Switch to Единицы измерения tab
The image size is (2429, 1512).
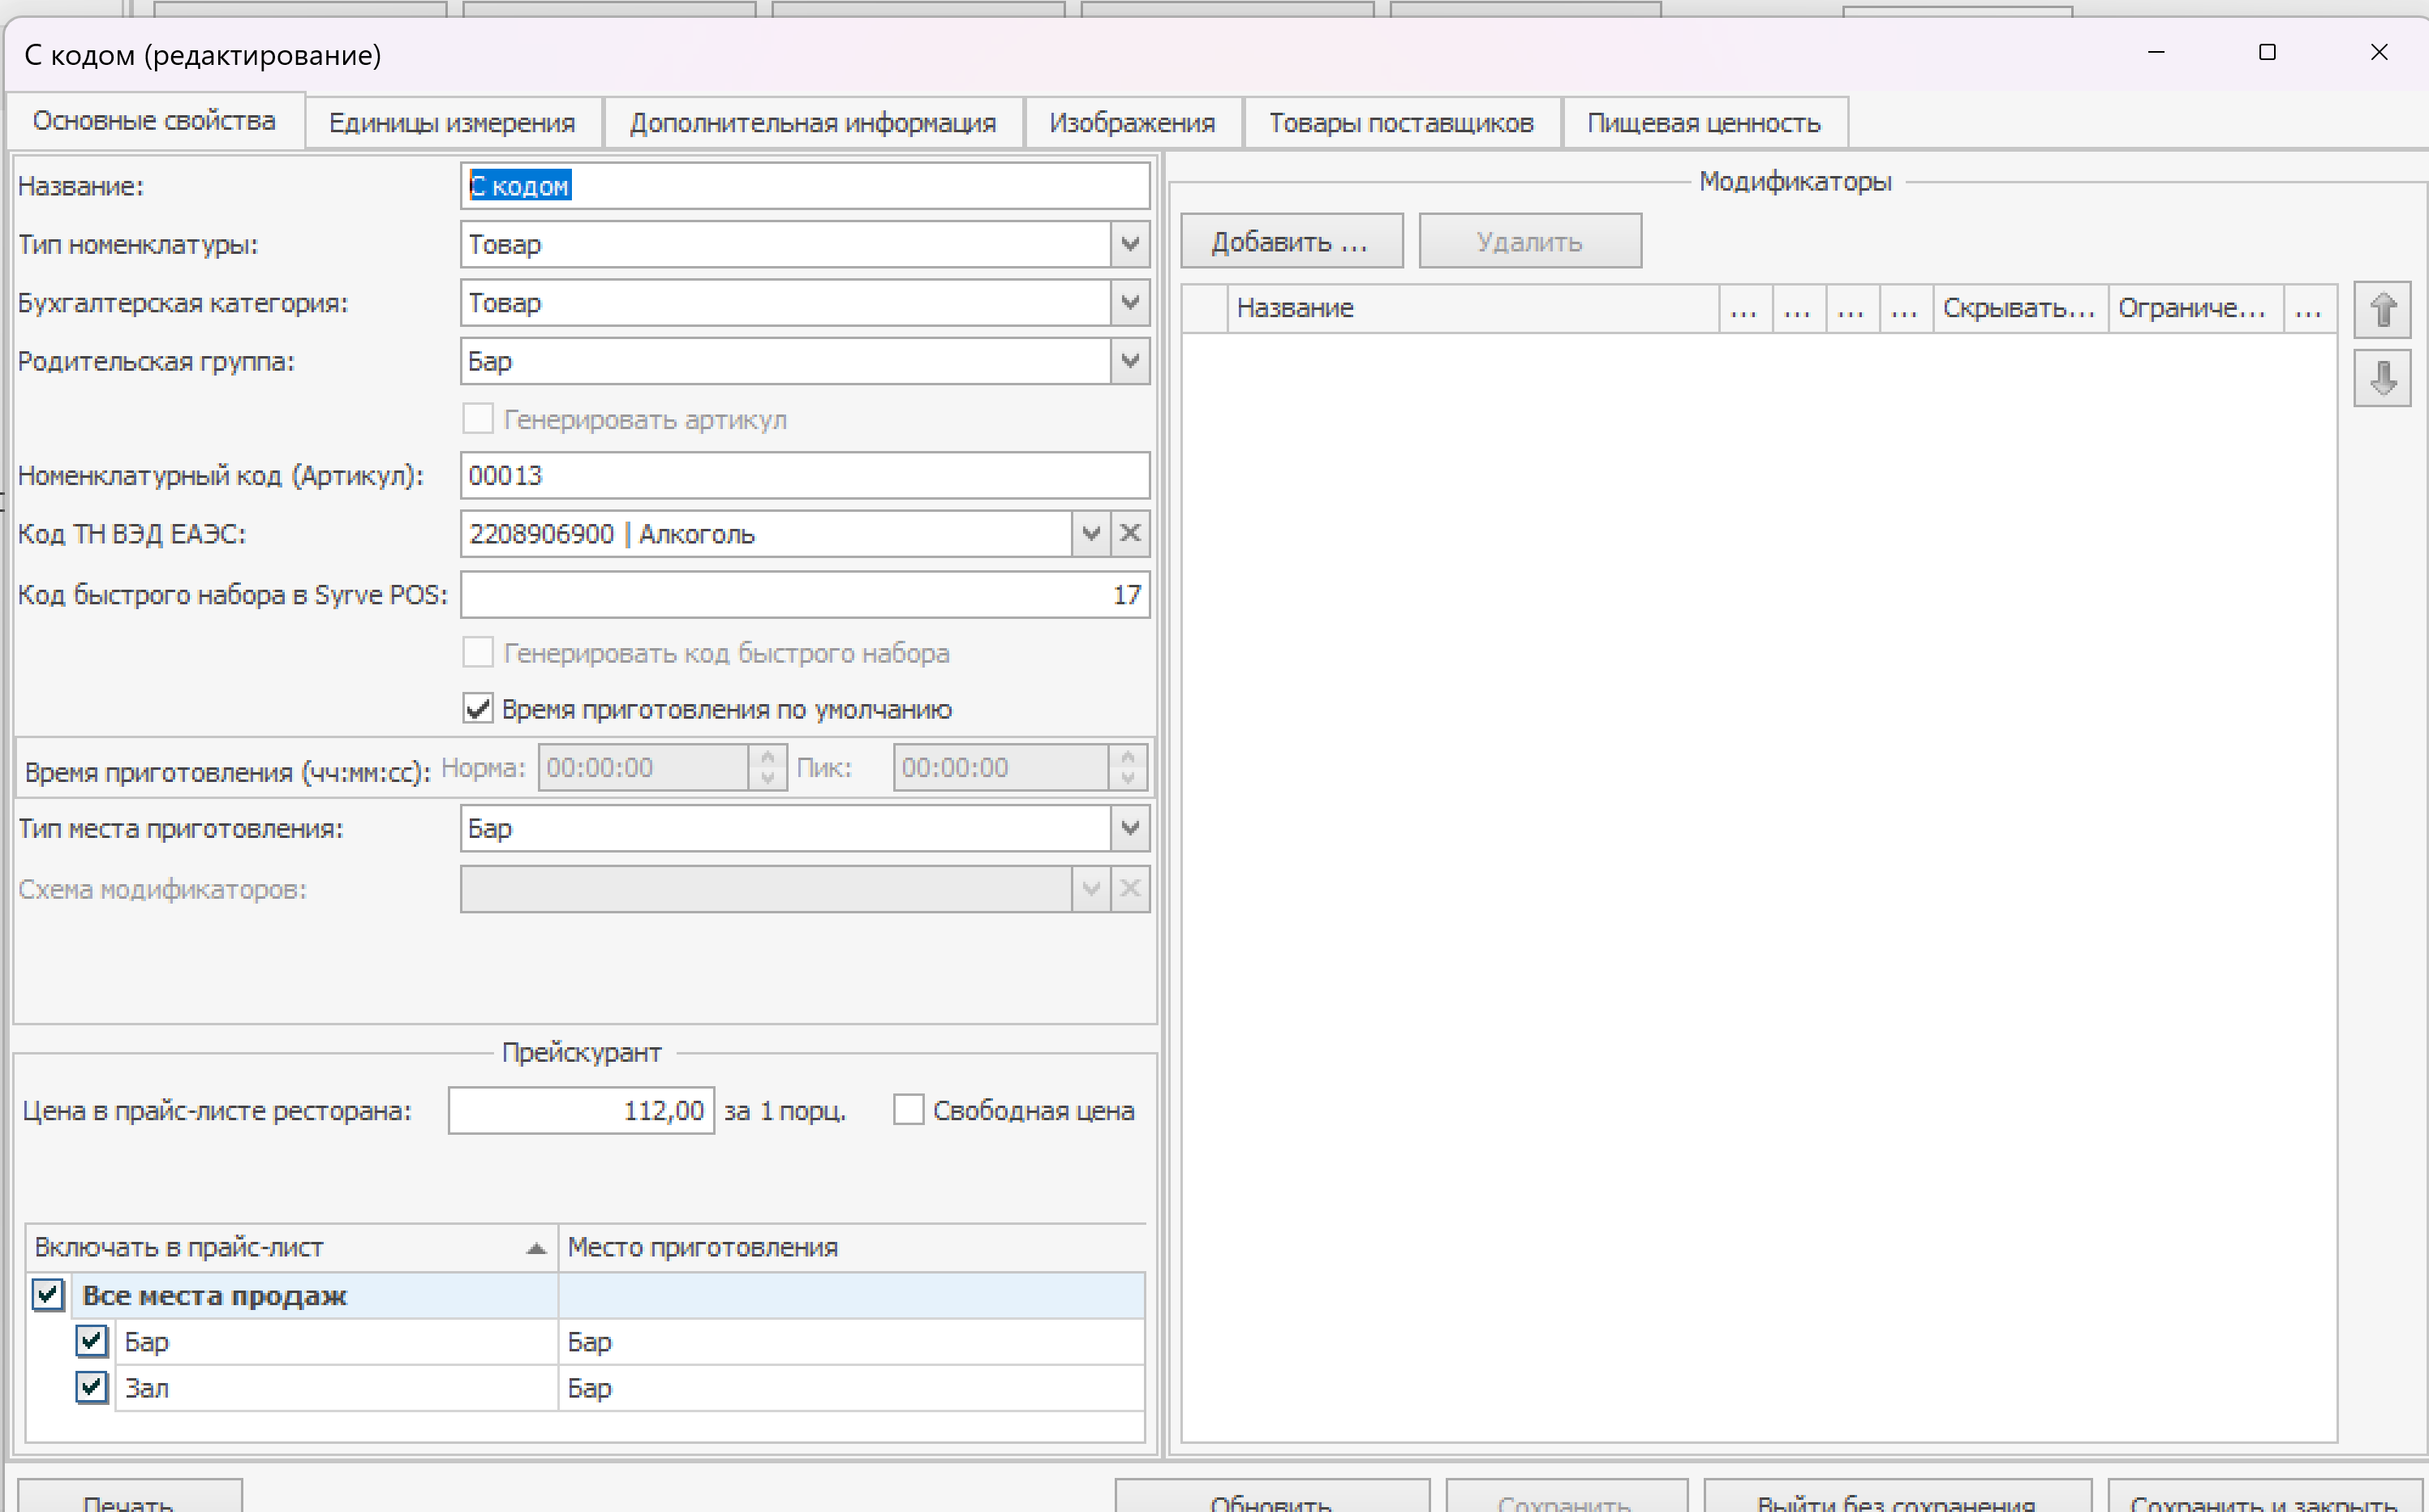click(452, 123)
